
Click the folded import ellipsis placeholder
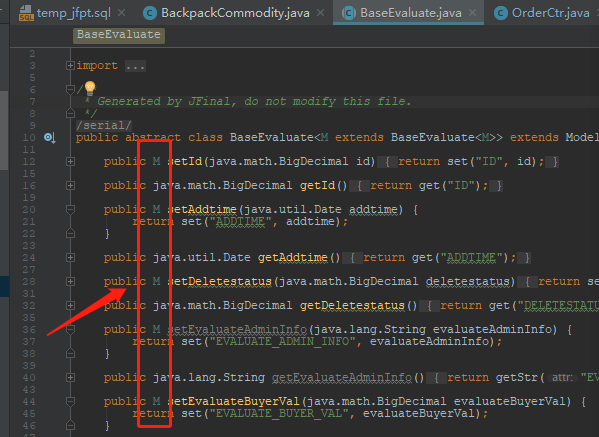click(135, 66)
